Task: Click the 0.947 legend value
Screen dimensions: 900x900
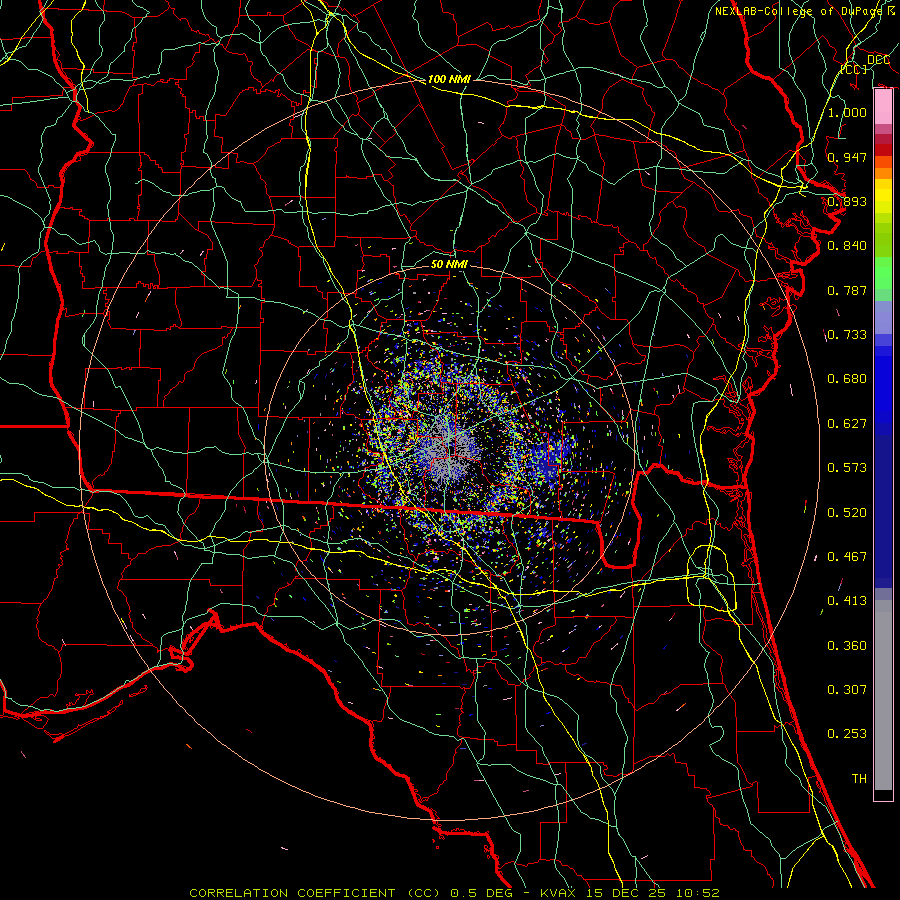Action: (x=847, y=157)
